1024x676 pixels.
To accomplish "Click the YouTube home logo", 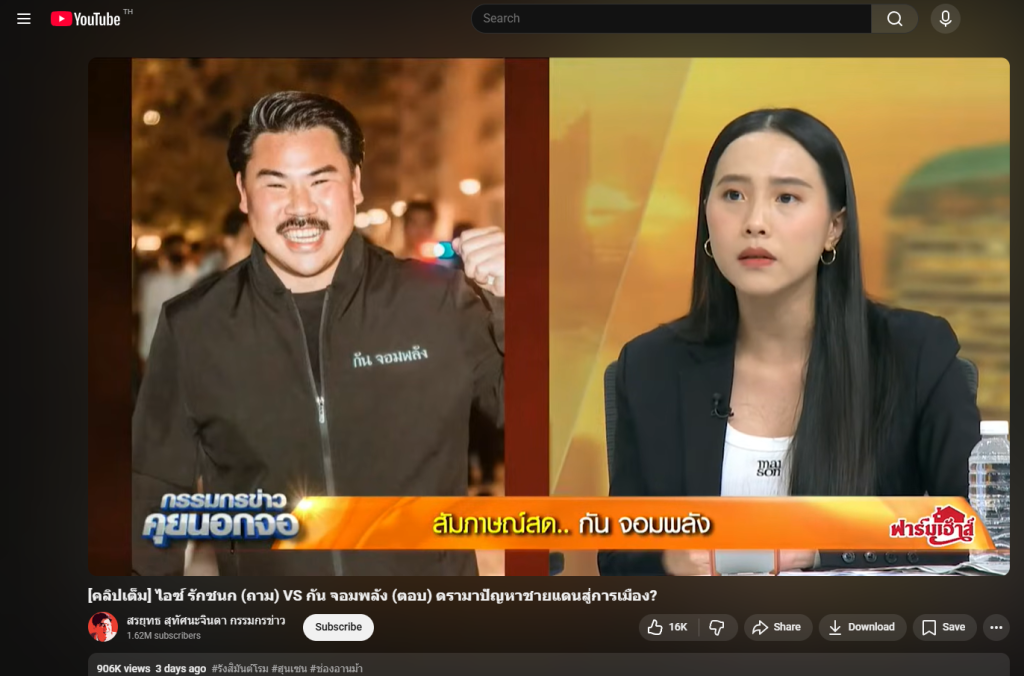I will click(x=86, y=19).
